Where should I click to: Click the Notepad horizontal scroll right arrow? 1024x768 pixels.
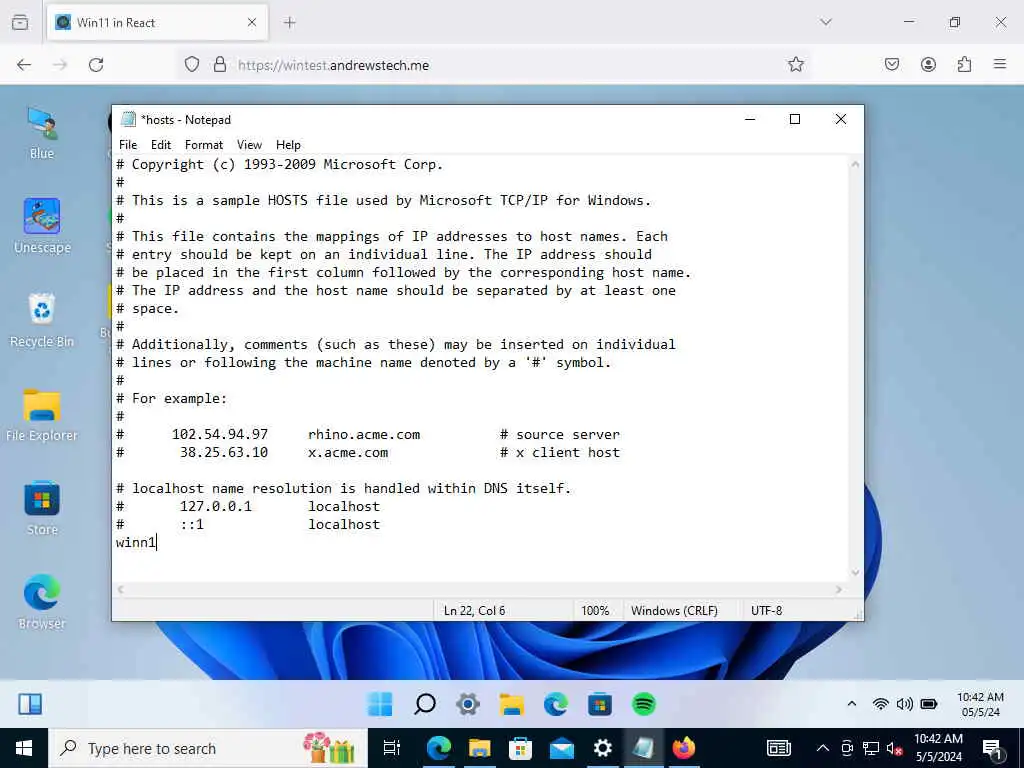[x=839, y=589]
